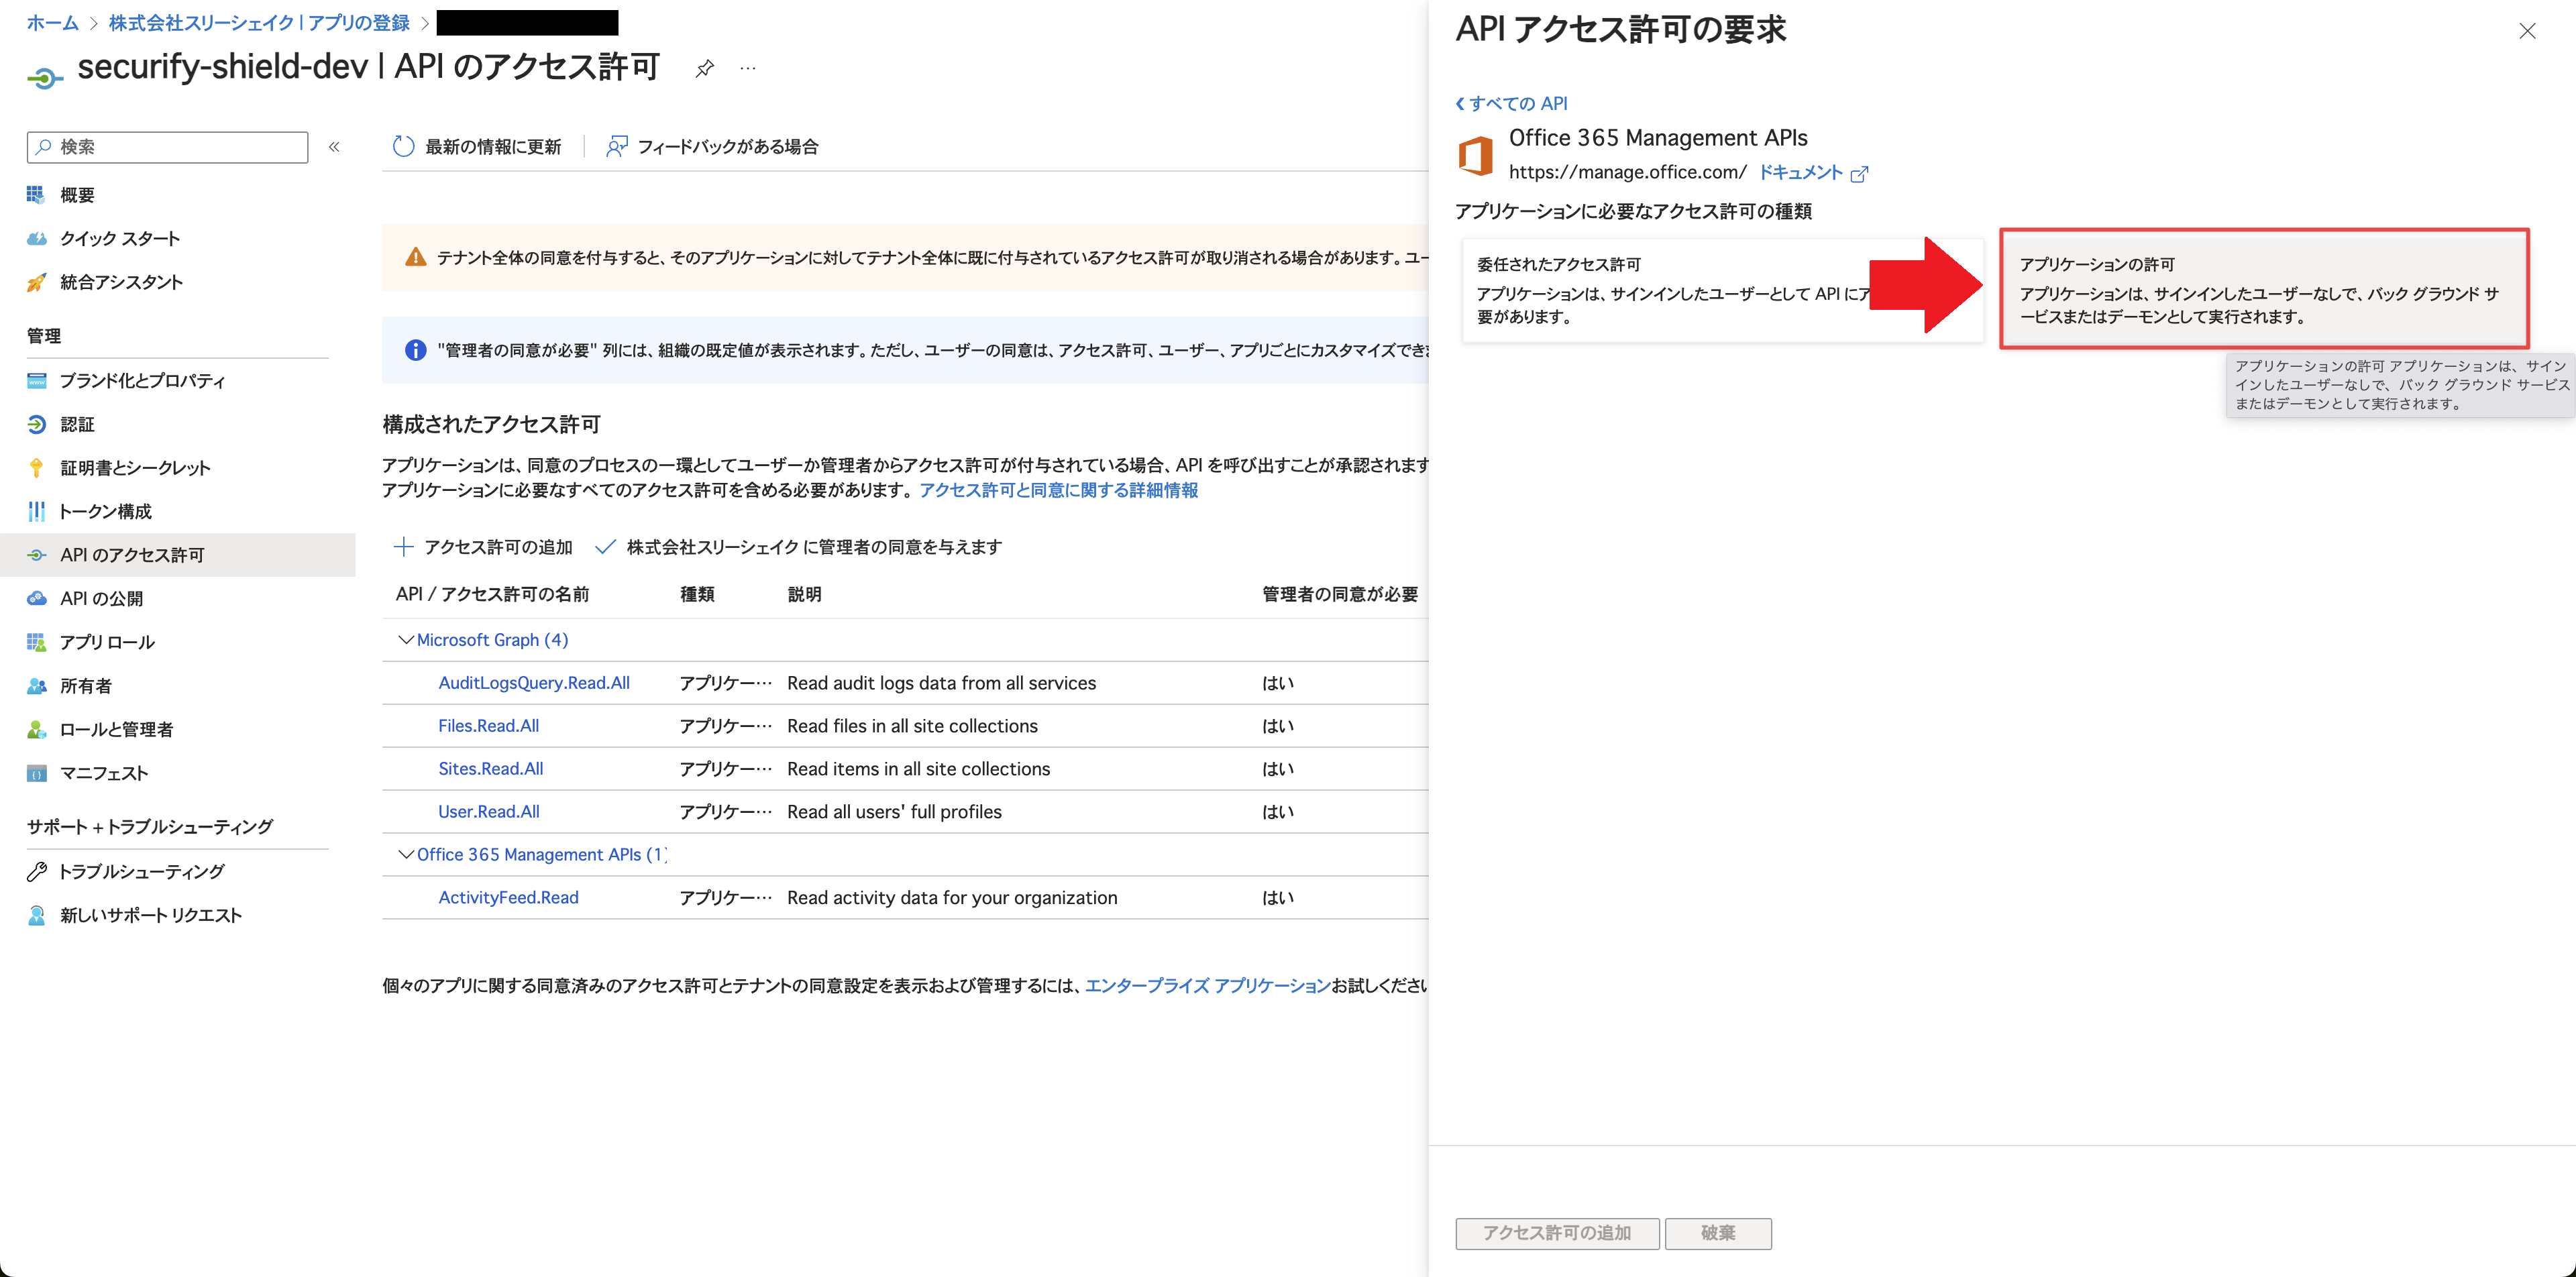Click the クイック スタート cloud icon
This screenshot has width=2576, height=1277.
(x=36, y=238)
